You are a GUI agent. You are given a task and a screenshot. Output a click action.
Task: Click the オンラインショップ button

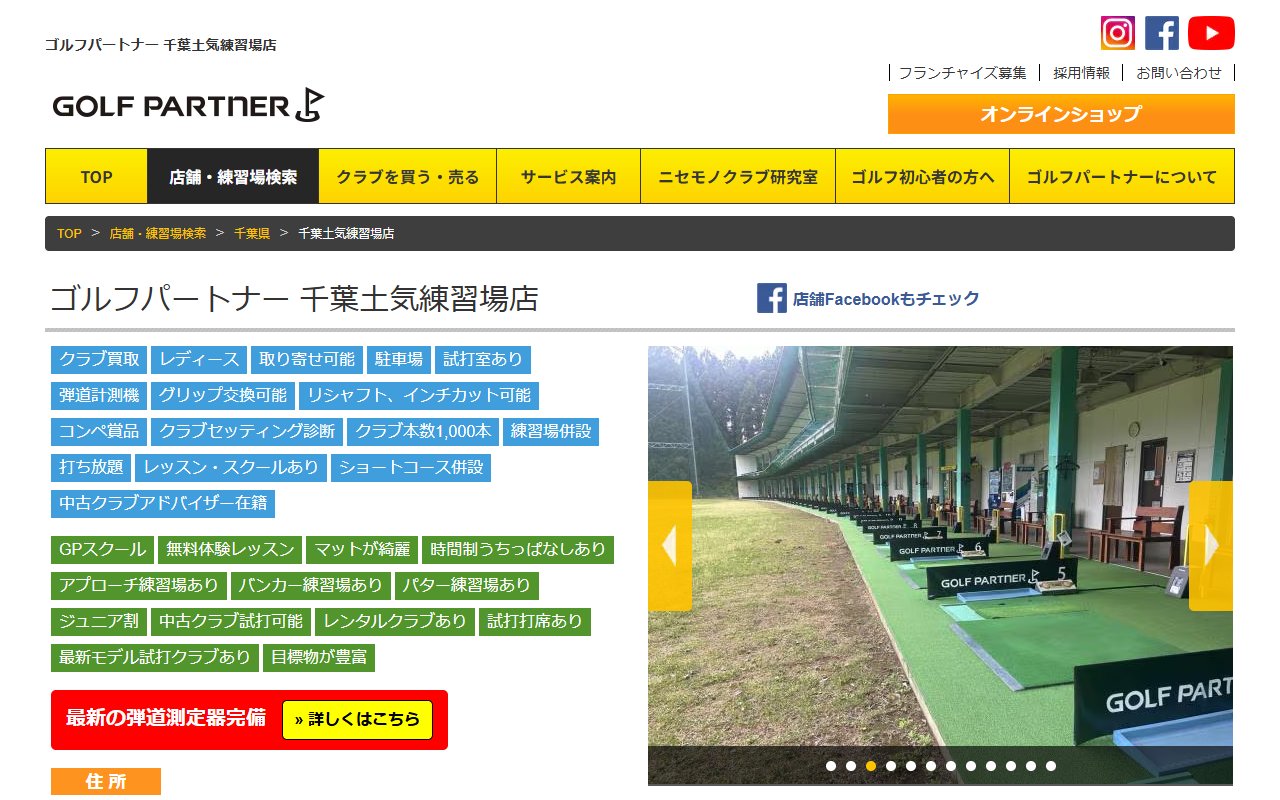[x=1061, y=114]
